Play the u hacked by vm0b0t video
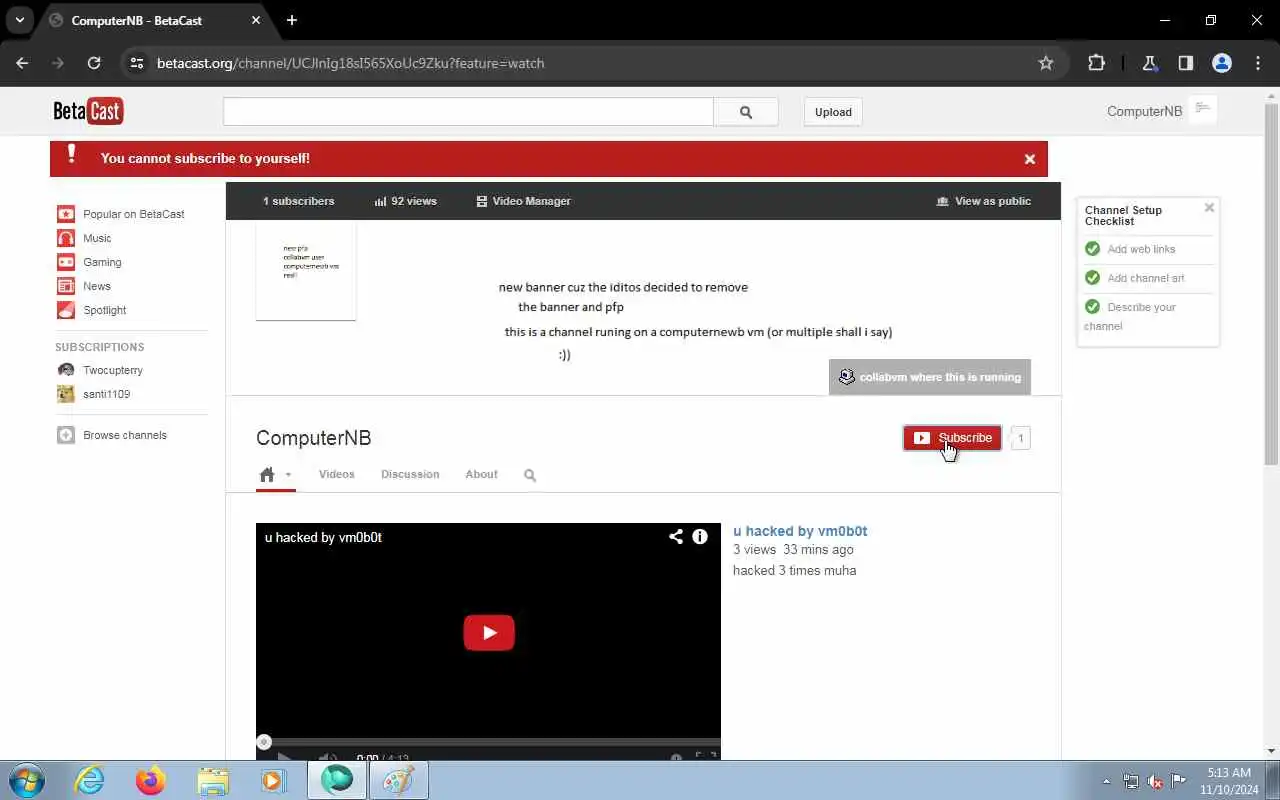 (489, 632)
